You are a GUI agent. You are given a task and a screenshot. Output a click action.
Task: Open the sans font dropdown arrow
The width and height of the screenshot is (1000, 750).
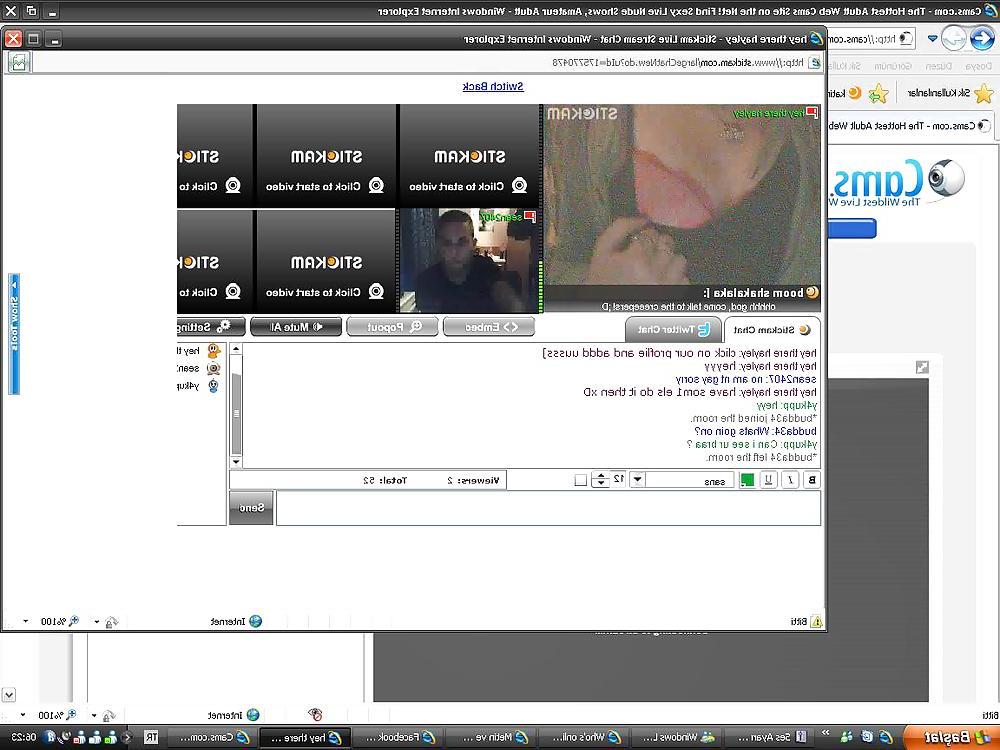pos(637,480)
